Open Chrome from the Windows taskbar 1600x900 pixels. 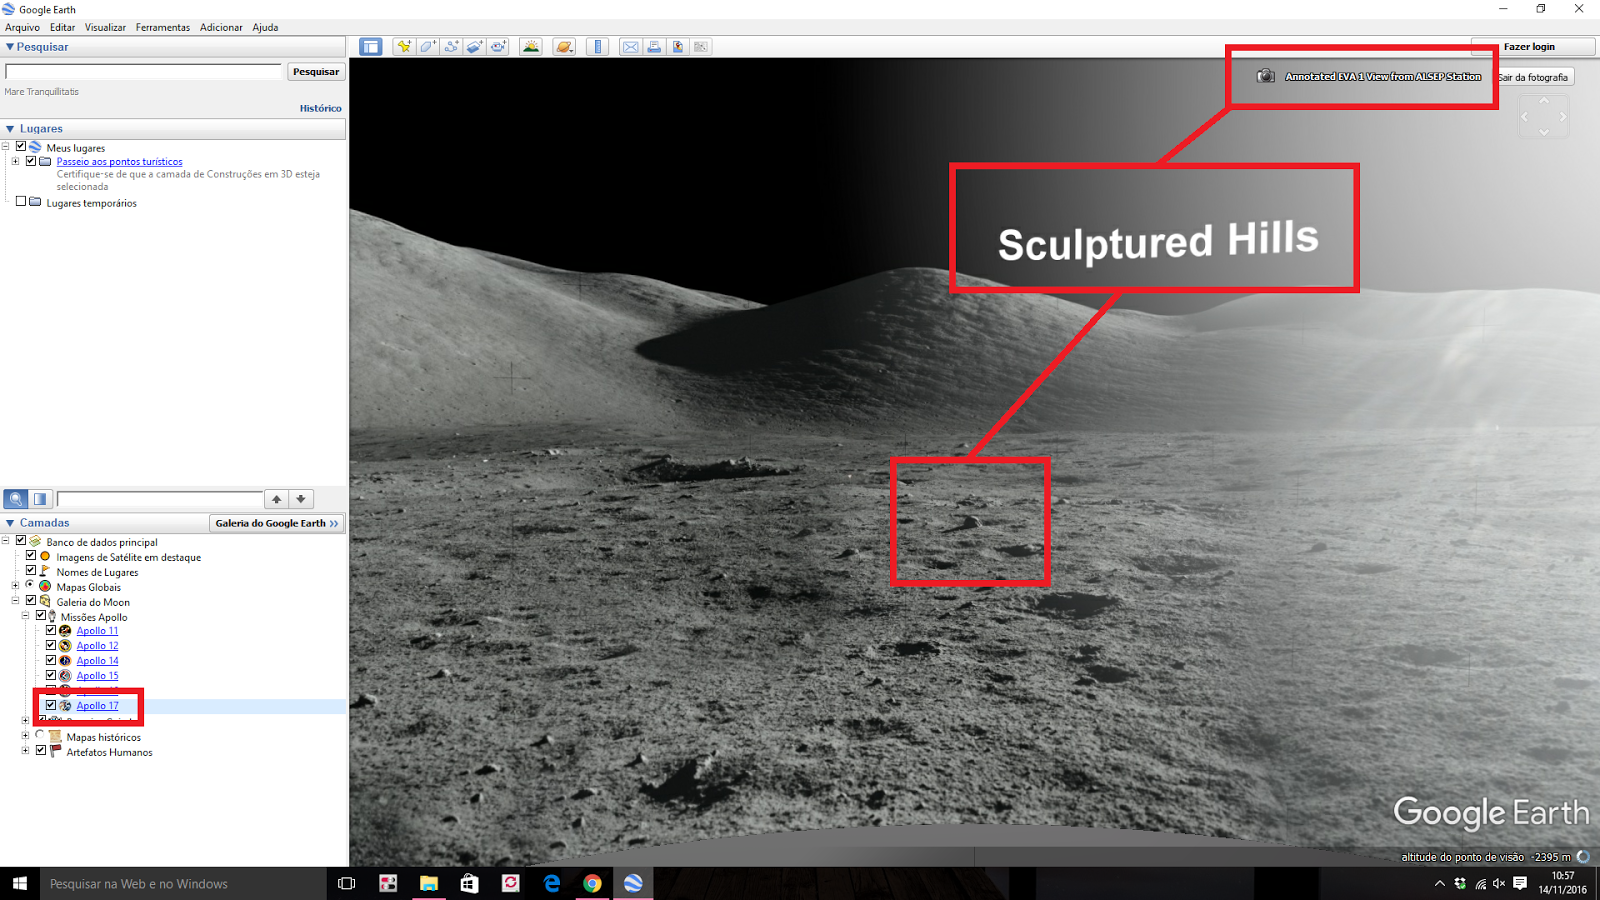(592, 883)
